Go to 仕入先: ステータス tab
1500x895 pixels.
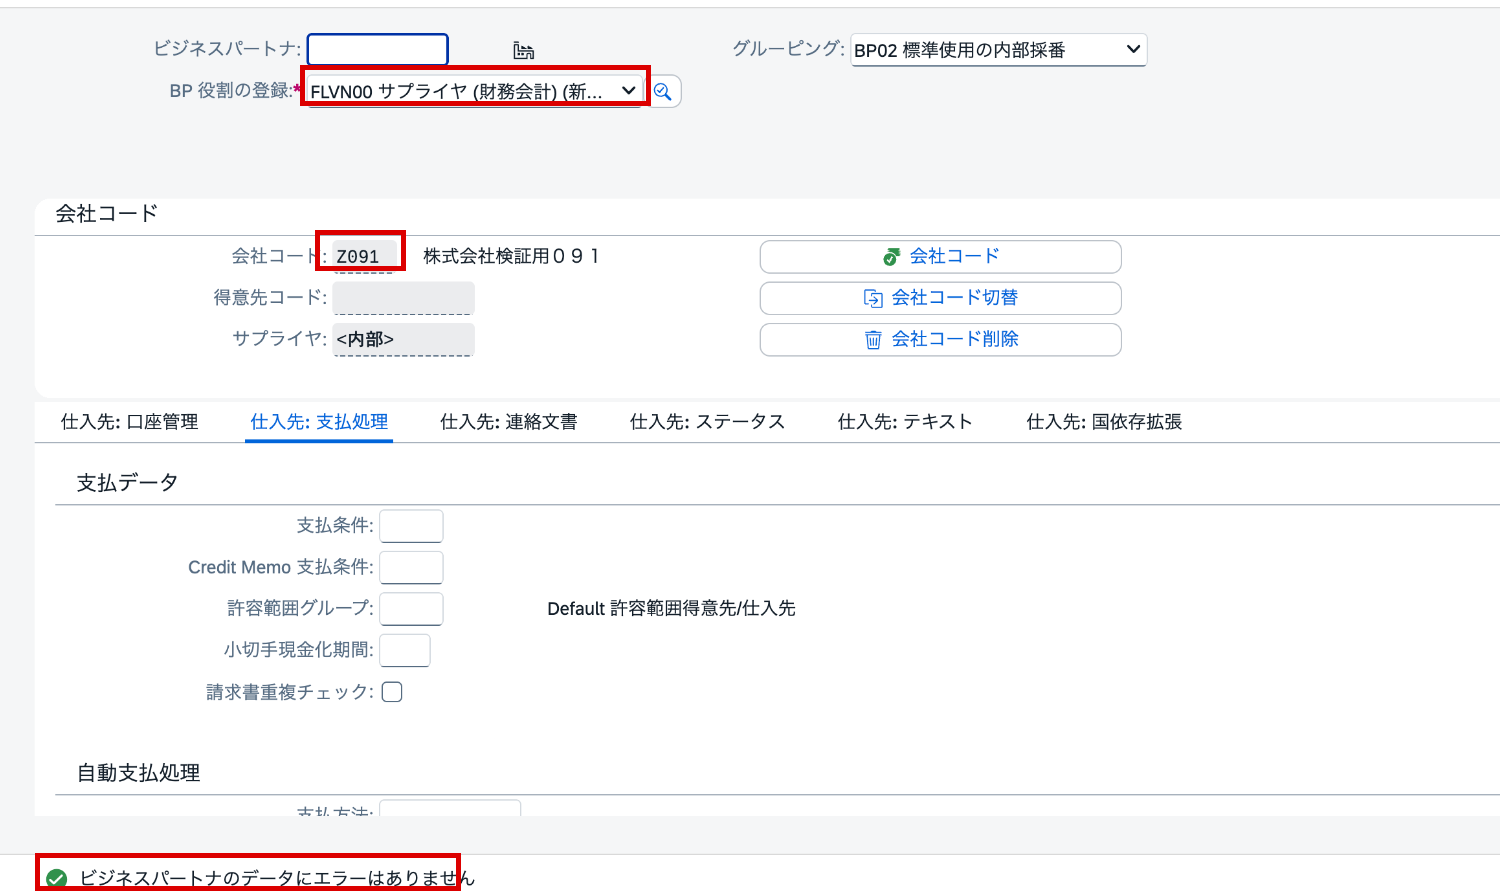(707, 422)
